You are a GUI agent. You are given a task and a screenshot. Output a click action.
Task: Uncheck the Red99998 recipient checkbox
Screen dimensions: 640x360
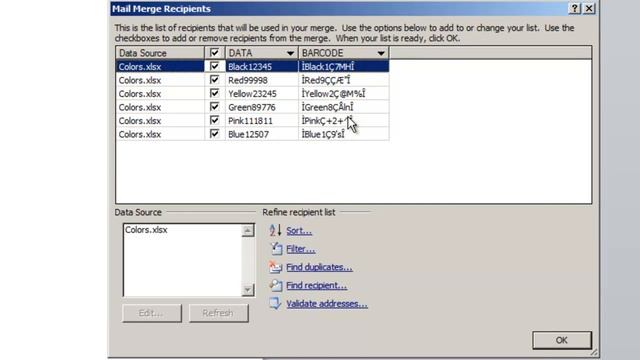tap(214, 80)
